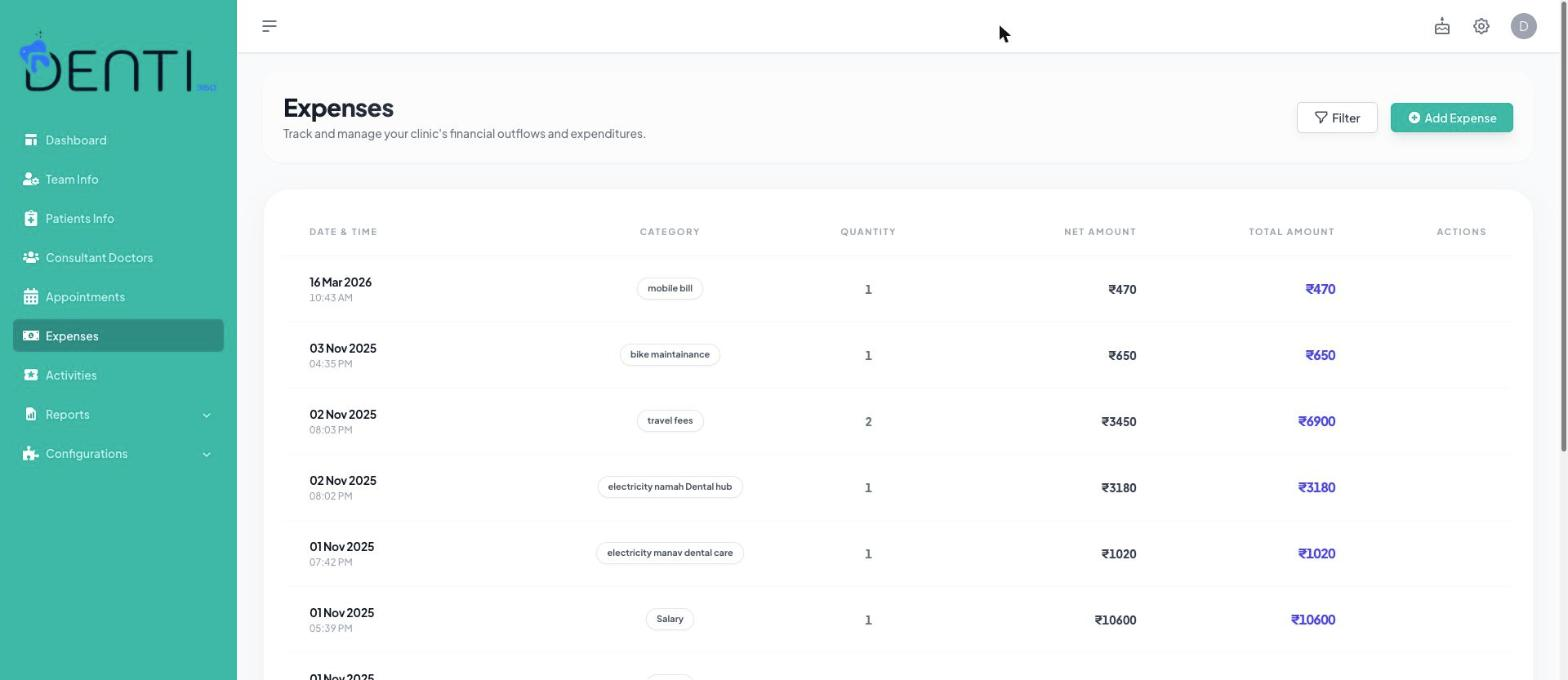The height and width of the screenshot is (680, 1568).
Task: Select the travel fees category tag
Action: tap(670, 421)
